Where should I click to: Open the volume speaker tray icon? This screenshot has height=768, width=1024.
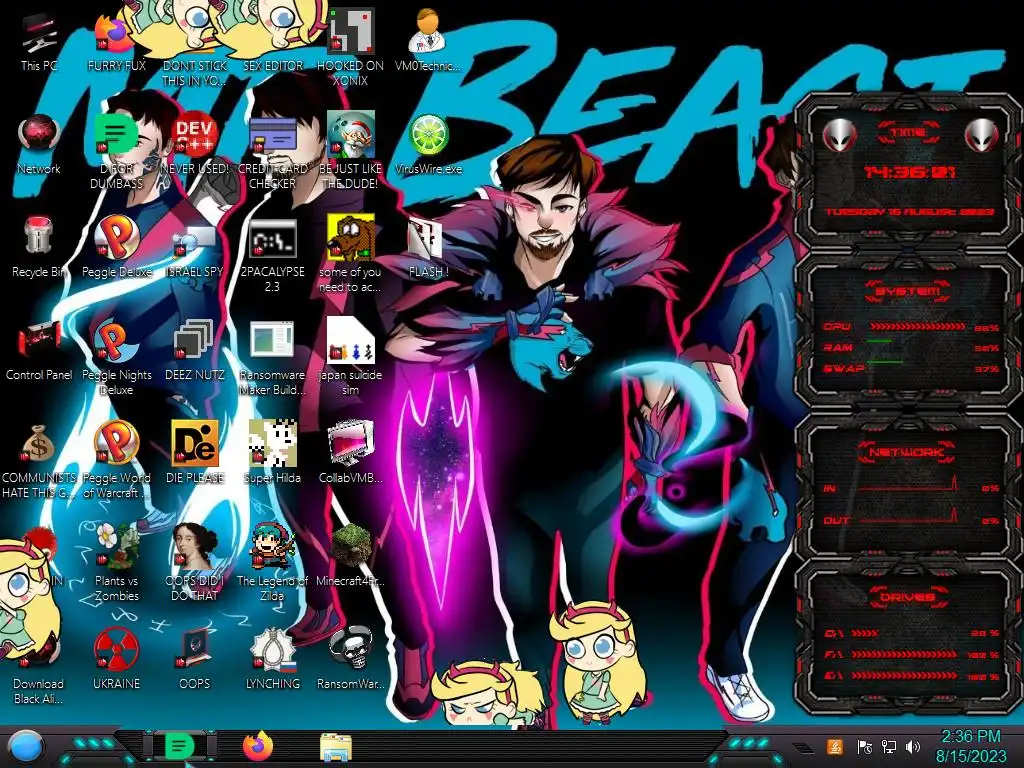click(913, 746)
